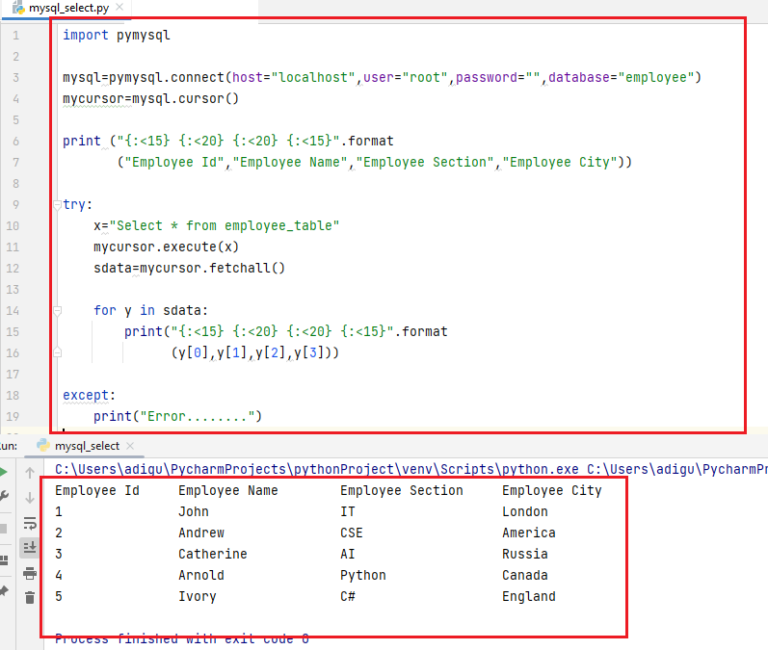768x650 pixels.
Task: Click "Employee Section" string on line 7
Action: (425, 162)
